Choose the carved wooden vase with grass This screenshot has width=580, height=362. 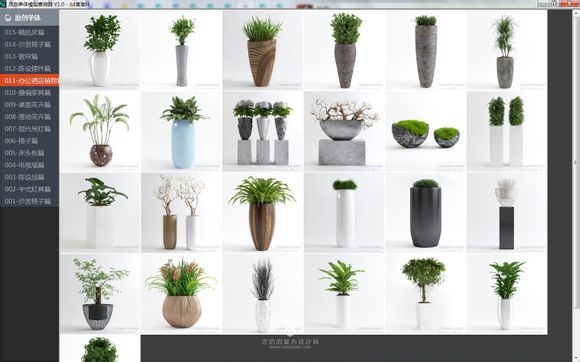263,50
